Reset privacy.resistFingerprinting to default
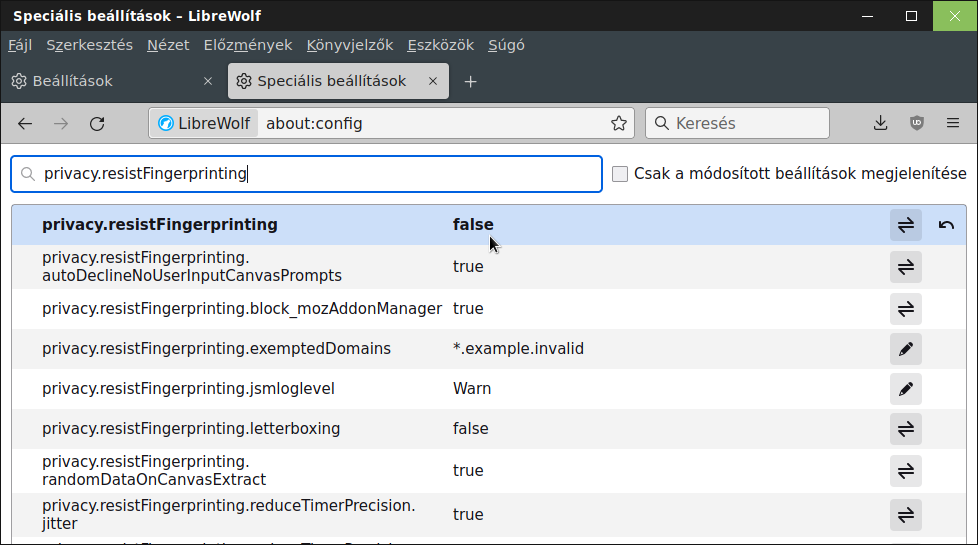 [x=946, y=225]
